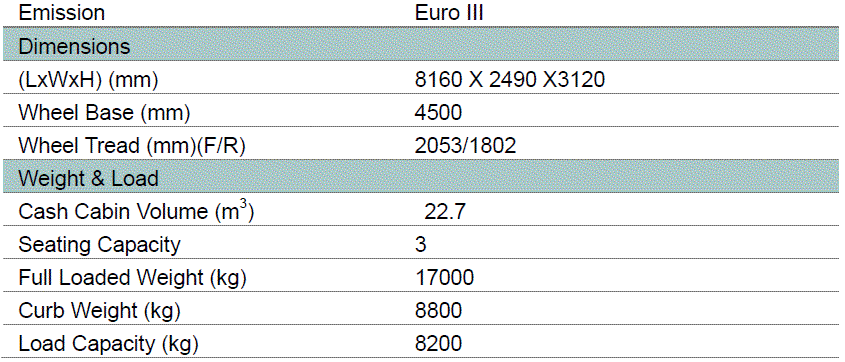This screenshot has height=362, width=845.
Task: Click the (LxWxH) (mm) label
Action: click(x=88, y=80)
